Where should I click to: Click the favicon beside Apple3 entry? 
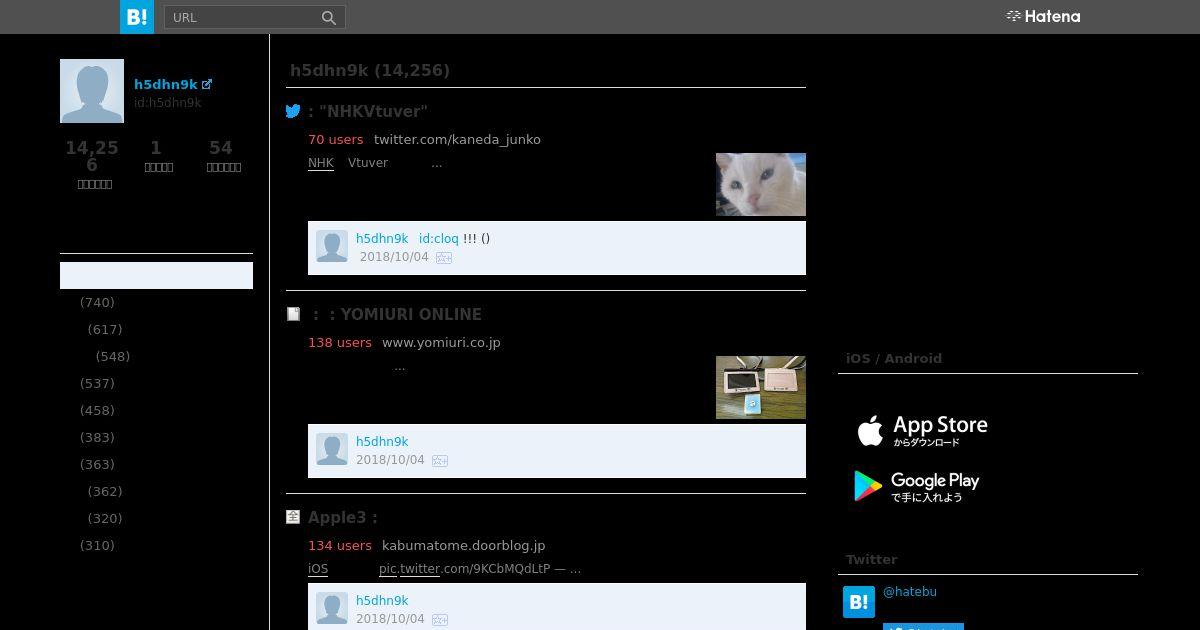click(293, 517)
